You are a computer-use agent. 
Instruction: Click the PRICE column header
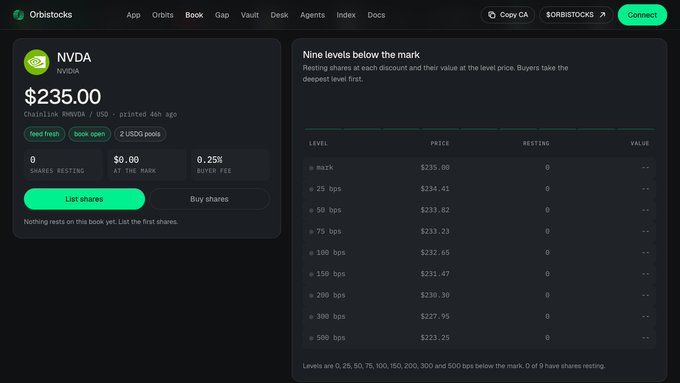point(440,144)
